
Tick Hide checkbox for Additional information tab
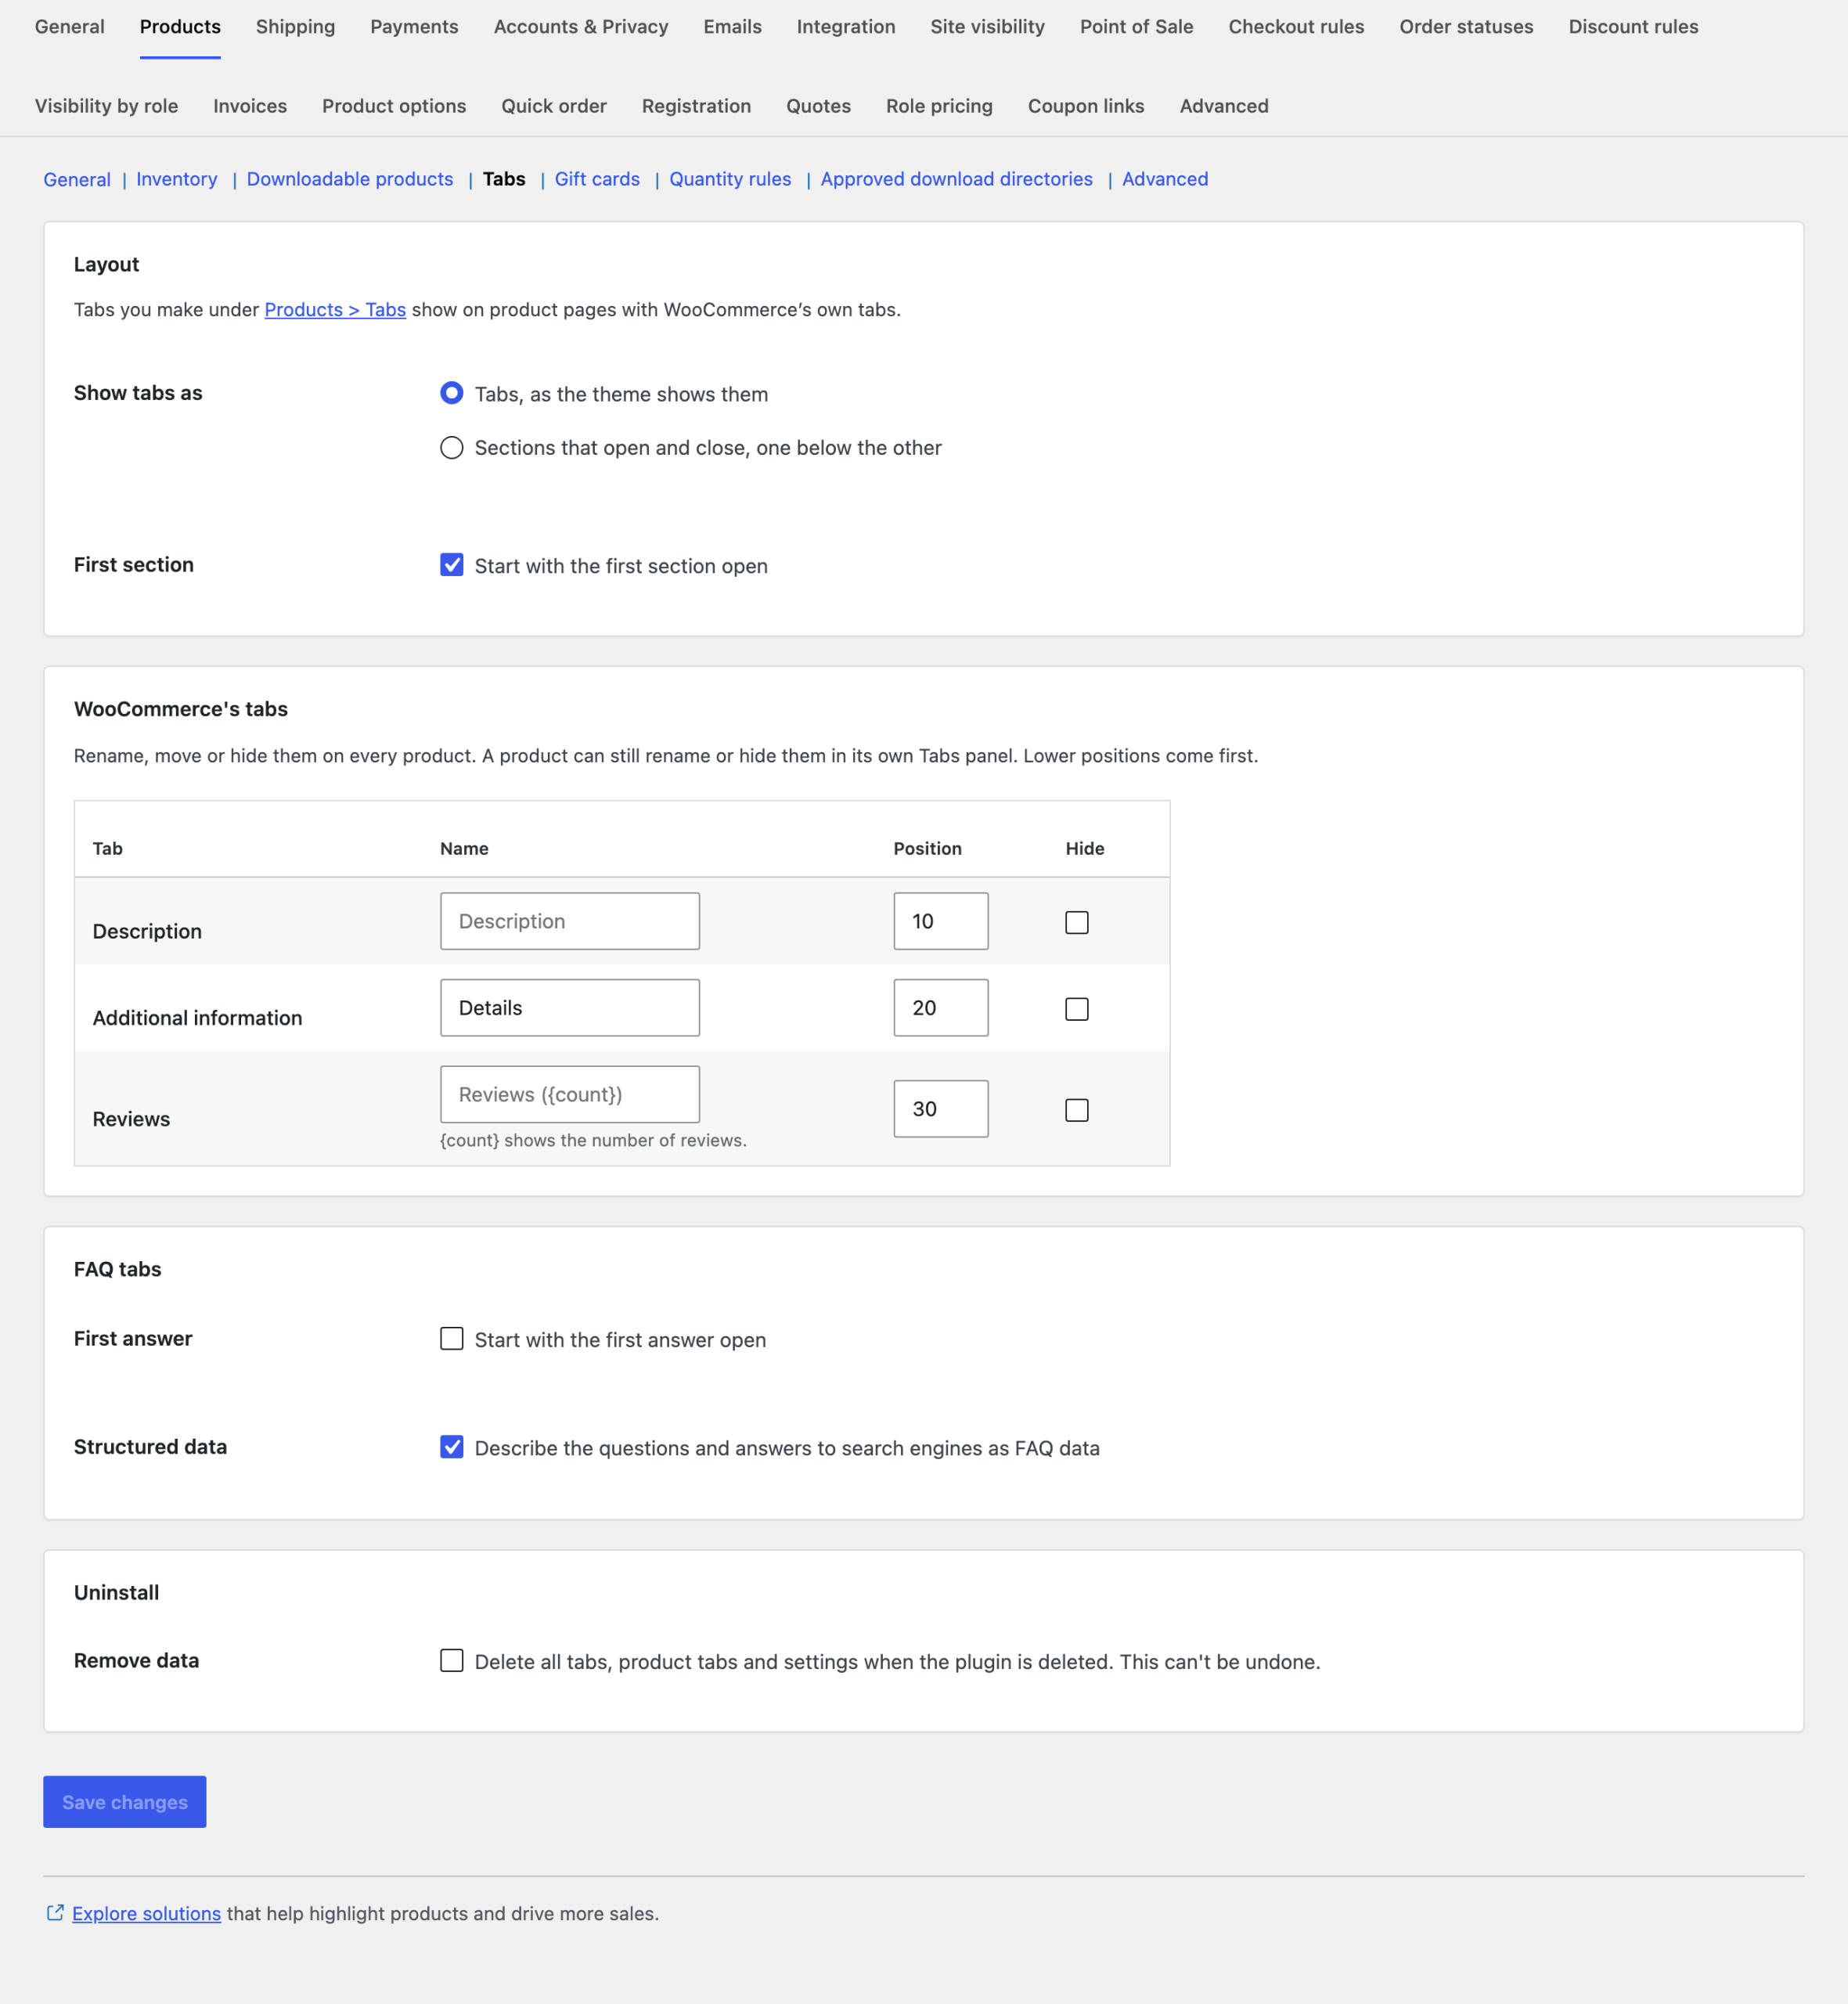[x=1076, y=1009]
